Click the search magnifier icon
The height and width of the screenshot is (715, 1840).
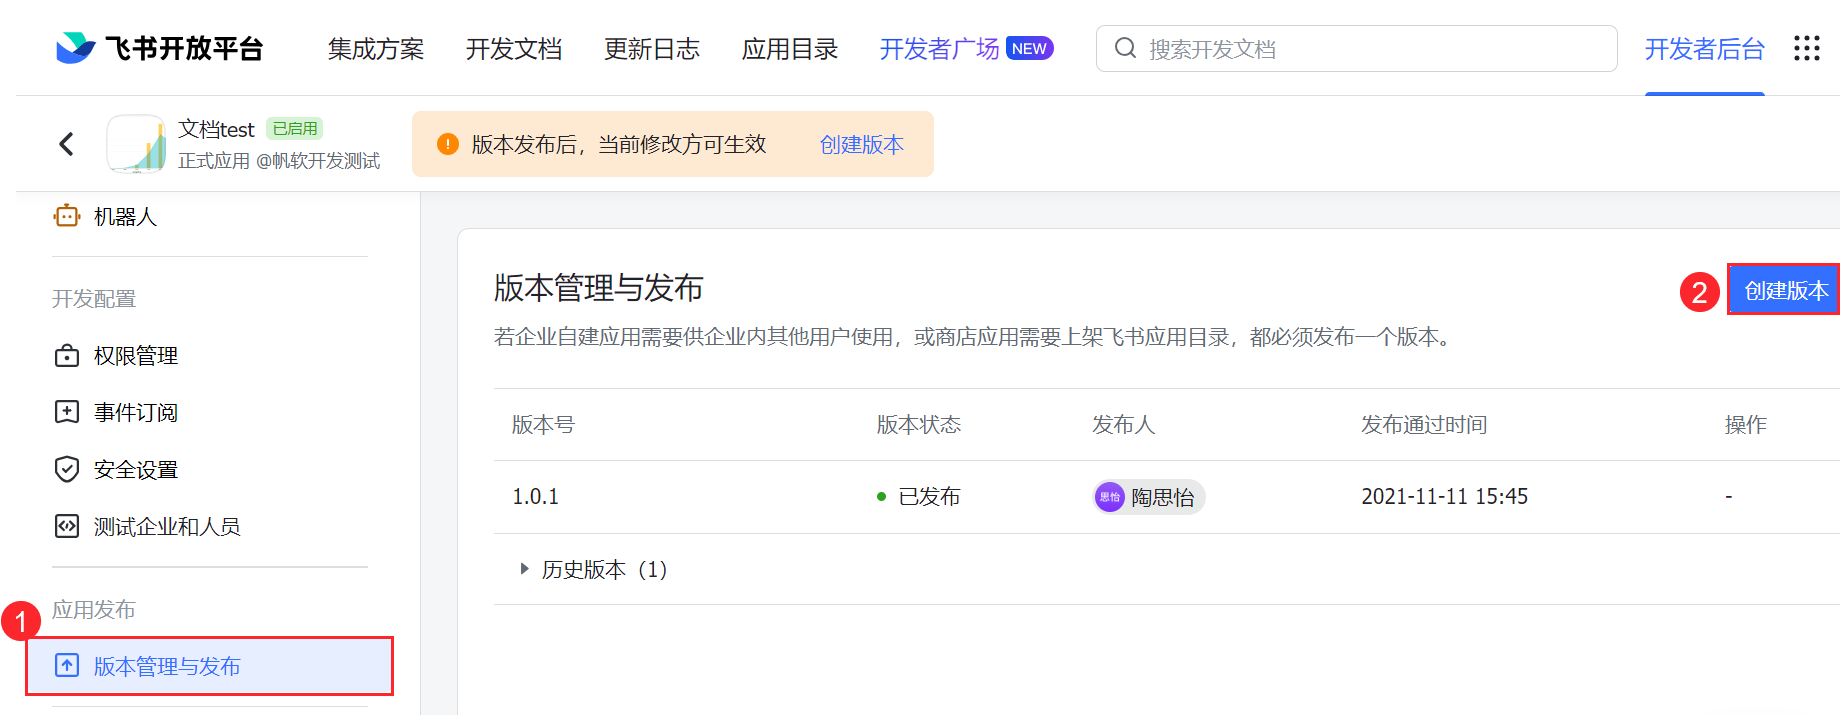point(1125,48)
